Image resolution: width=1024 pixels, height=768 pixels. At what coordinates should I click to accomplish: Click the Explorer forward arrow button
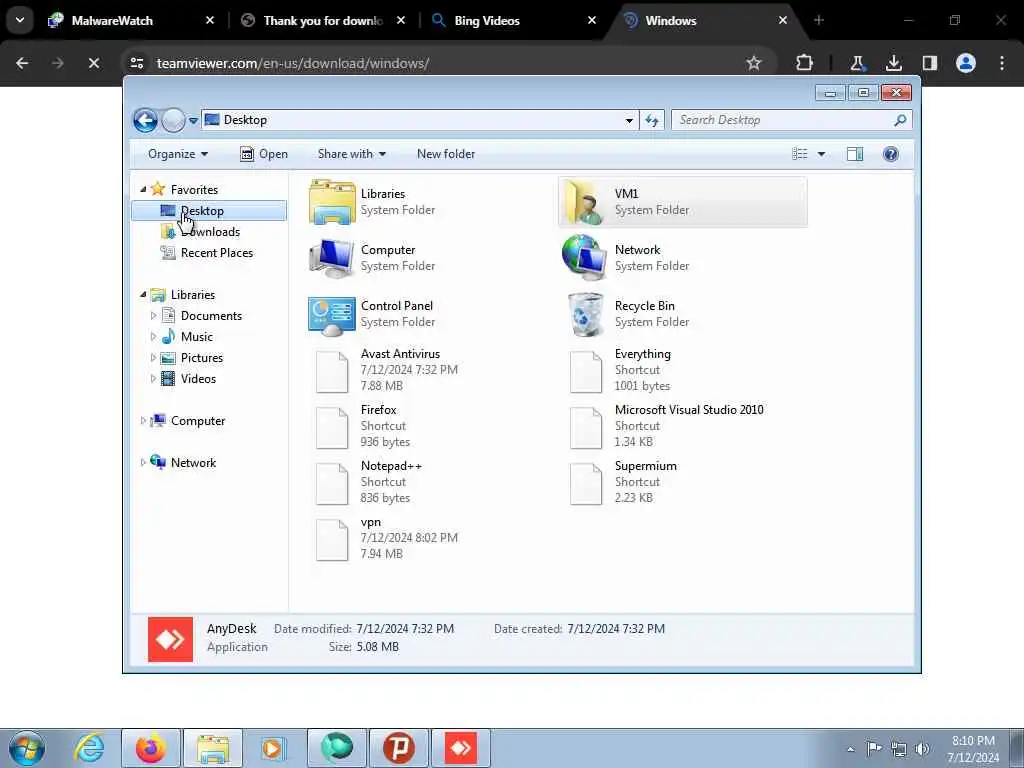pos(173,120)
